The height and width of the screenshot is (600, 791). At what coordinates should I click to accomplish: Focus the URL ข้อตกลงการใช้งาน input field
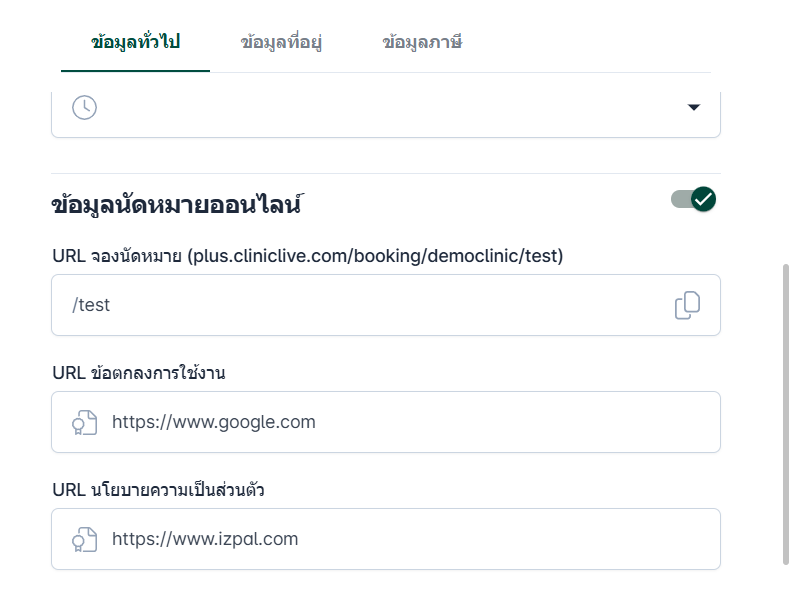coord(400,422)
